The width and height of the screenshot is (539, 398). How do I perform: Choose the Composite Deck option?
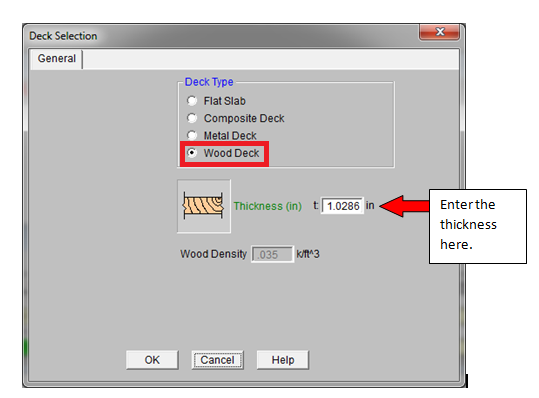coord(192,118)
